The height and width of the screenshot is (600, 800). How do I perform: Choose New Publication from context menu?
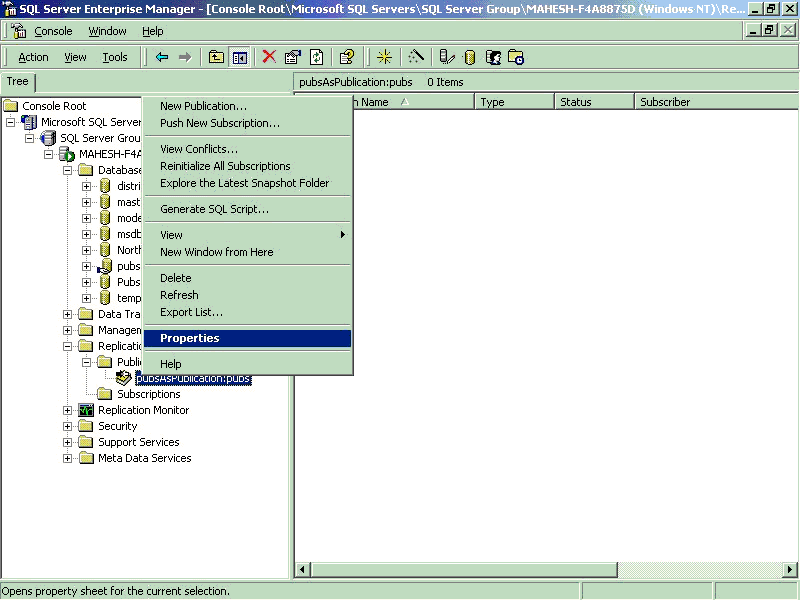click(247, 106)
